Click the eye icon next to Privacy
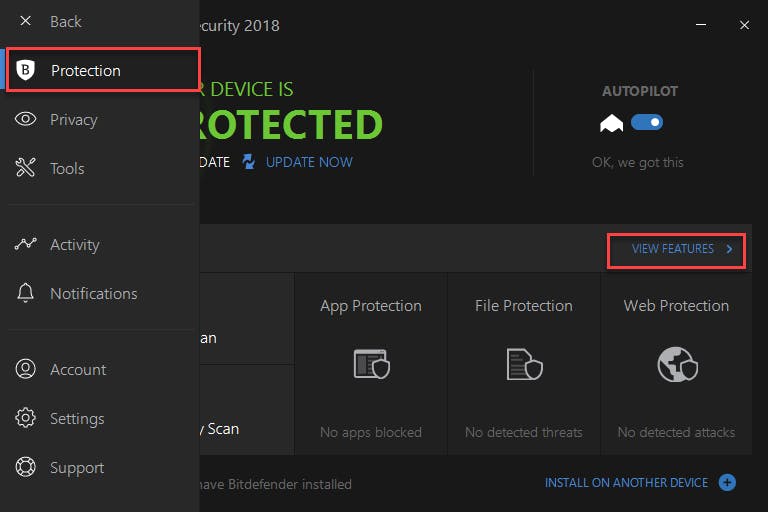The image size is (768, 512). point(25,119)
